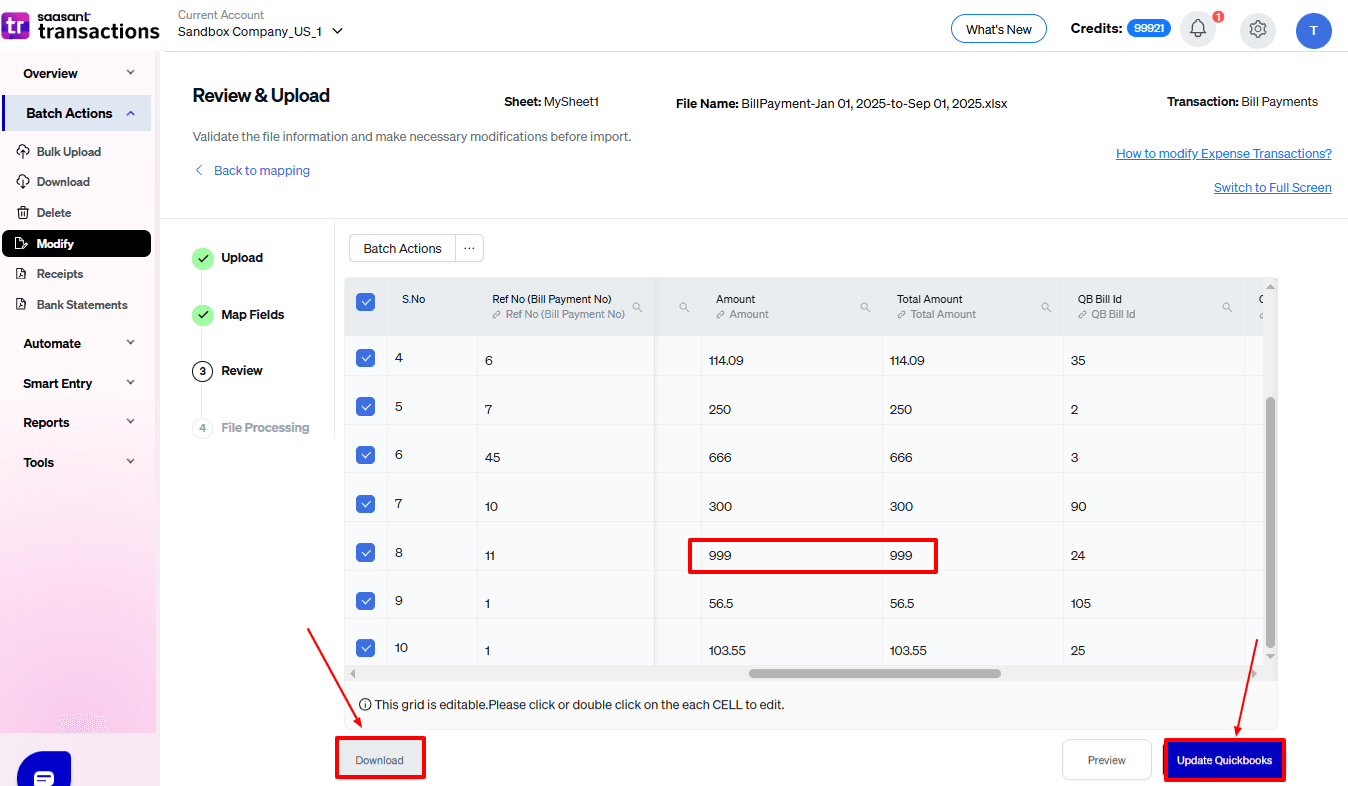The height and width of the screenshot is (786, 1348).
Task: Open the settings gear icon
Action: (1257, 31)
